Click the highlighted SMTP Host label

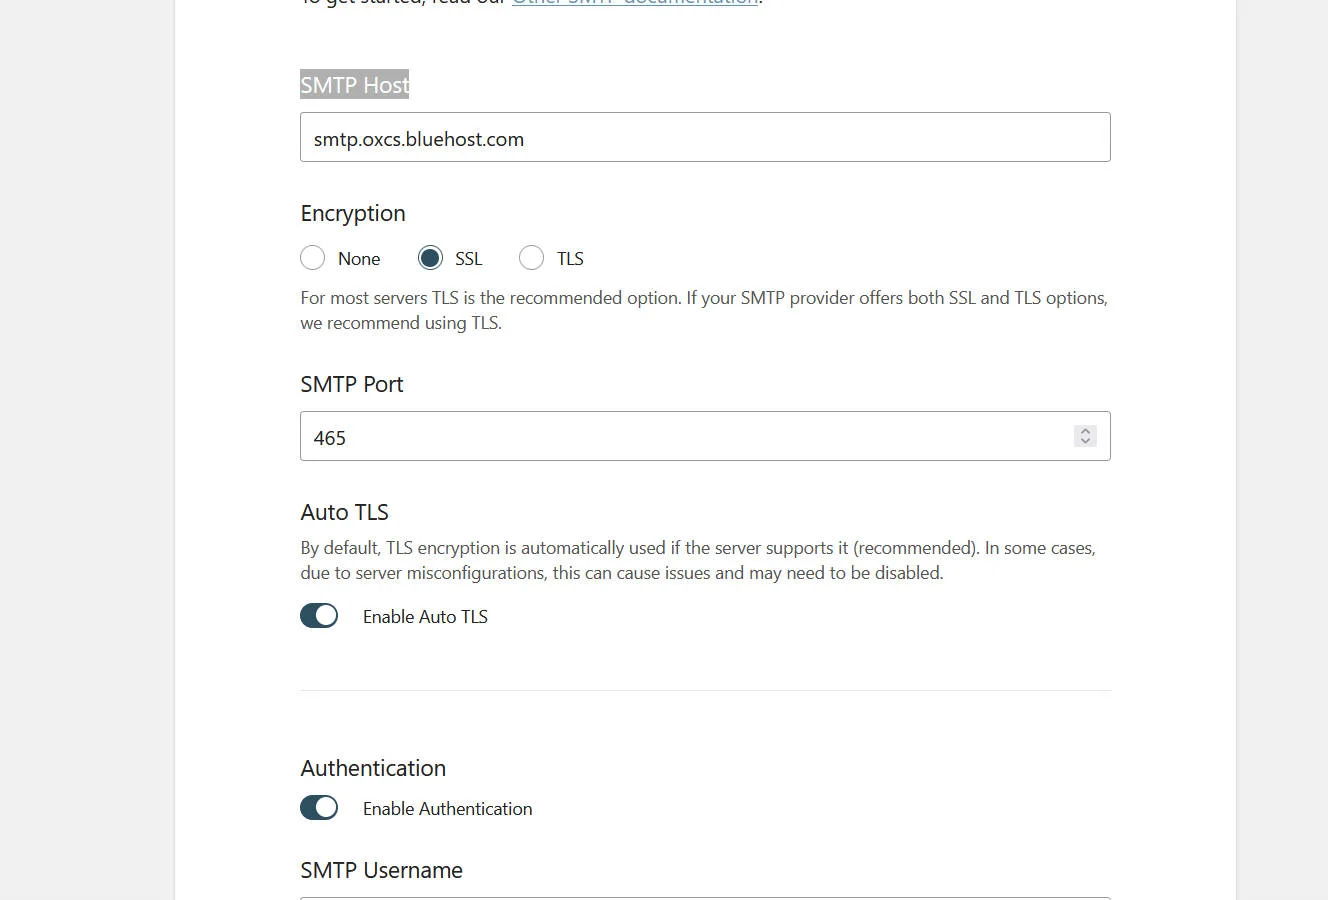coord(355,85)
